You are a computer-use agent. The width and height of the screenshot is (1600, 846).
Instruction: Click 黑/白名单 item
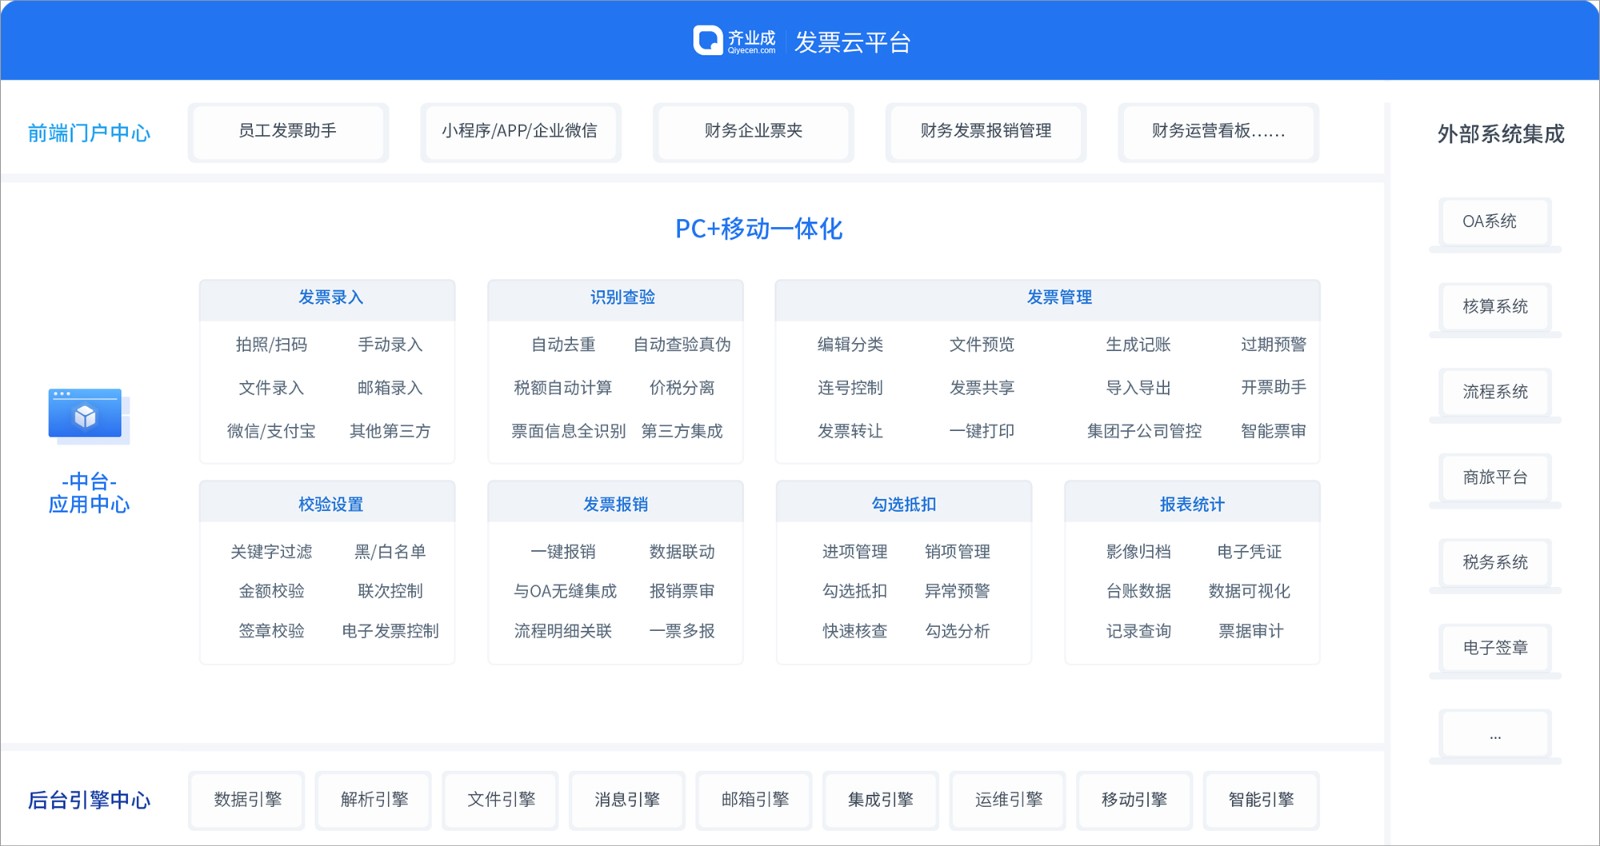[x=390, y=552]
